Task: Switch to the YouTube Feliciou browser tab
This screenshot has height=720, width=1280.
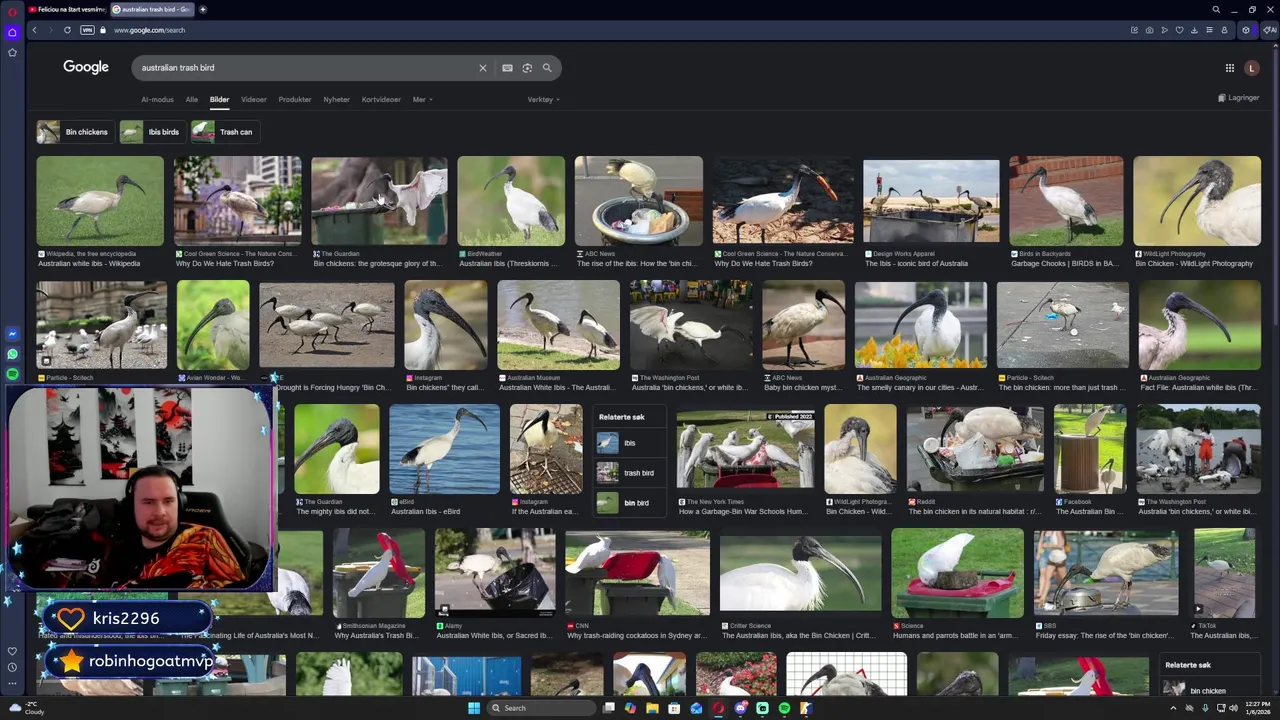Action: click(66, 9)
